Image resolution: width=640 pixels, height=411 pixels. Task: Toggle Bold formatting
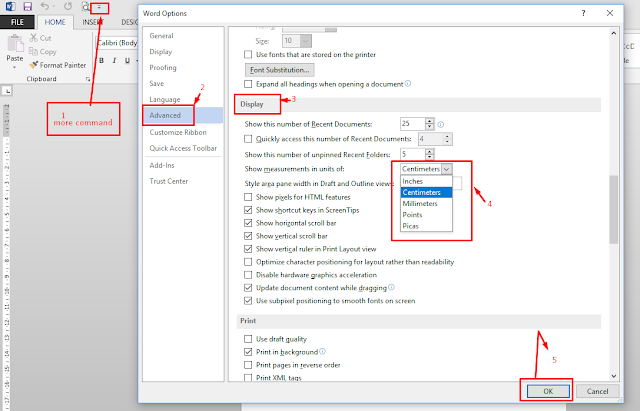point(102,60)
